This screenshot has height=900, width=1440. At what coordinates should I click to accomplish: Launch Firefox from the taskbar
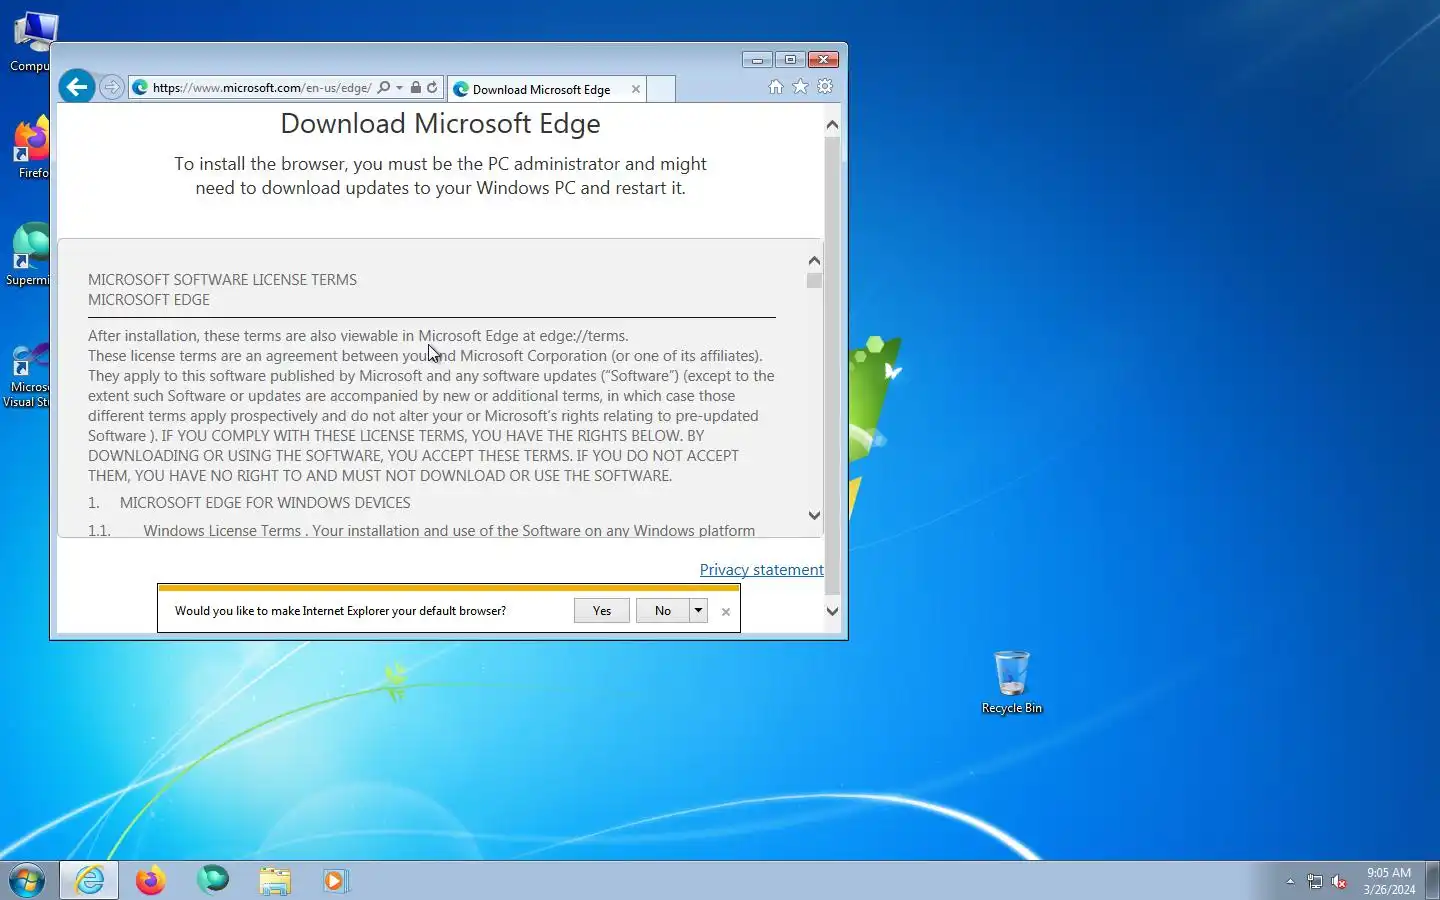tap(151, 880)
